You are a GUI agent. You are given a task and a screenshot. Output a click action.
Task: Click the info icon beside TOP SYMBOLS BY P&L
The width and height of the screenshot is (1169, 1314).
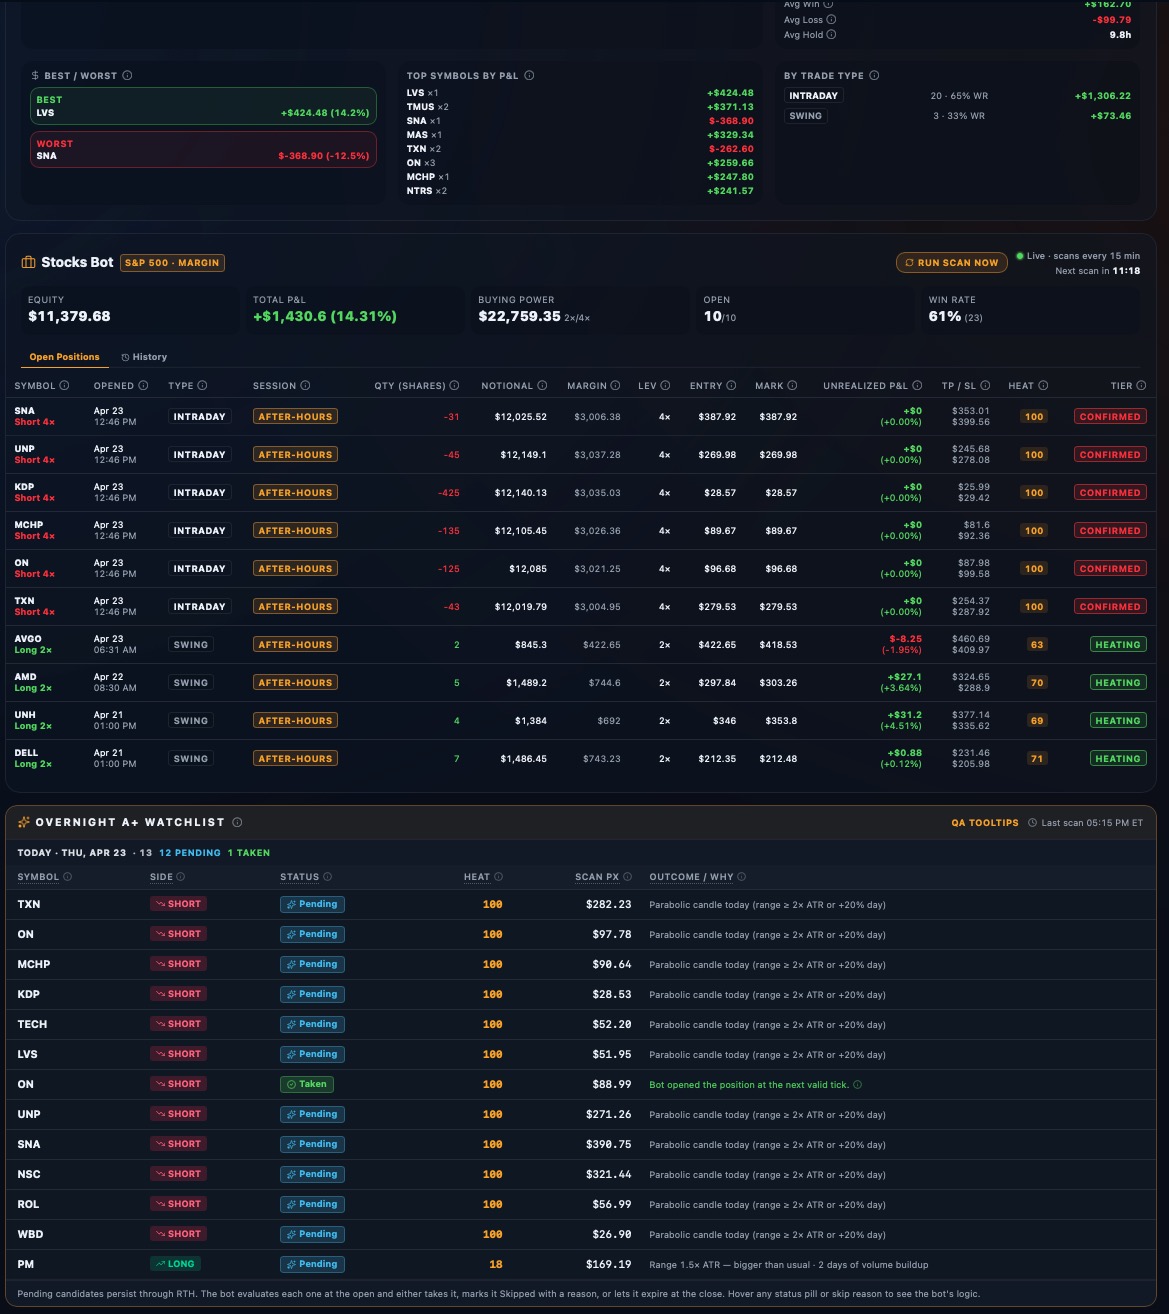click(529, 74)
